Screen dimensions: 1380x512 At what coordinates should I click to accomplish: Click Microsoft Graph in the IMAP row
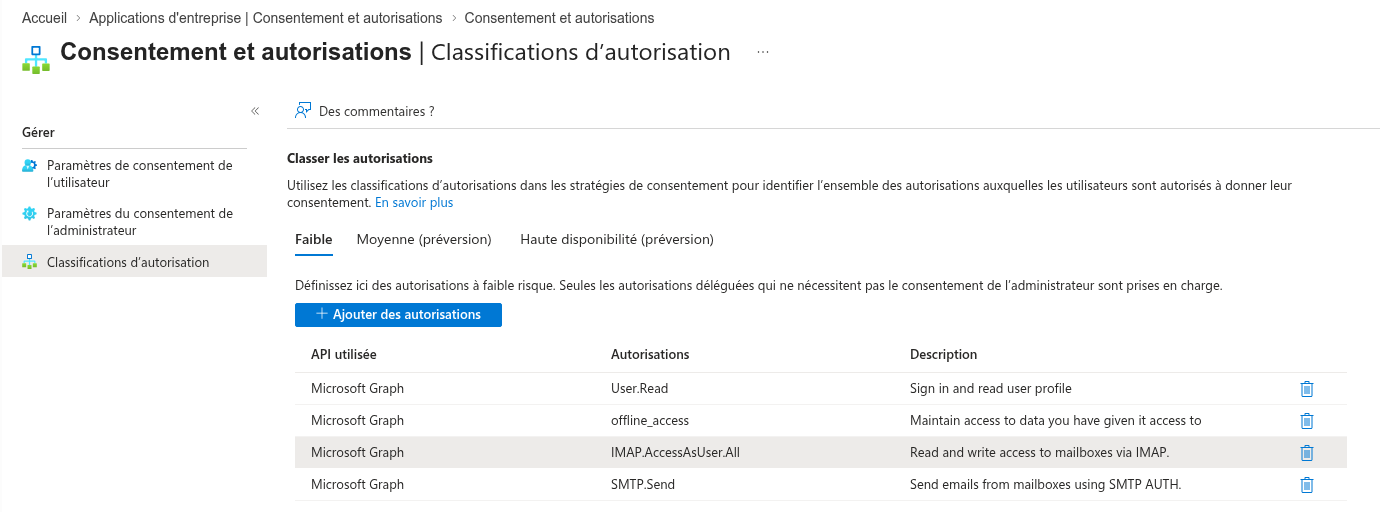click(357, 453)
